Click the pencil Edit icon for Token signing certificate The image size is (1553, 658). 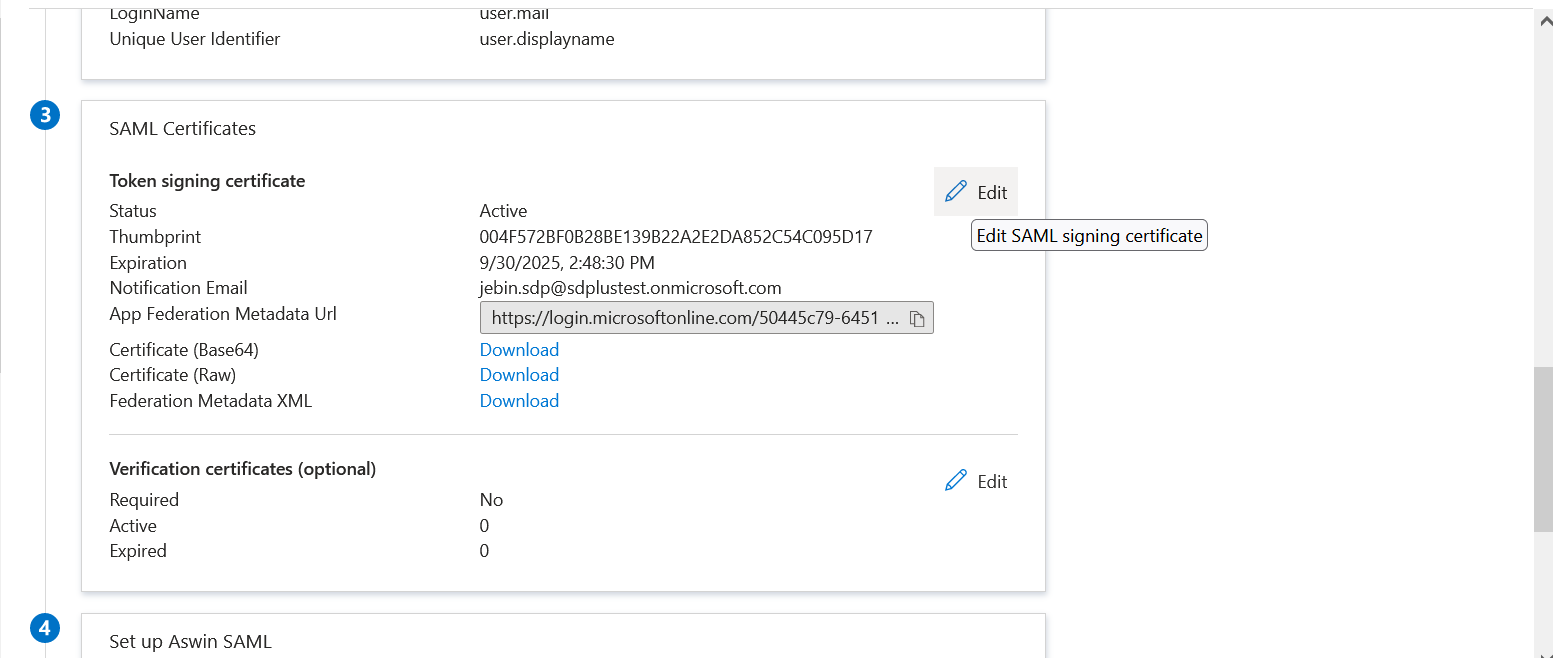click(956, 191)
